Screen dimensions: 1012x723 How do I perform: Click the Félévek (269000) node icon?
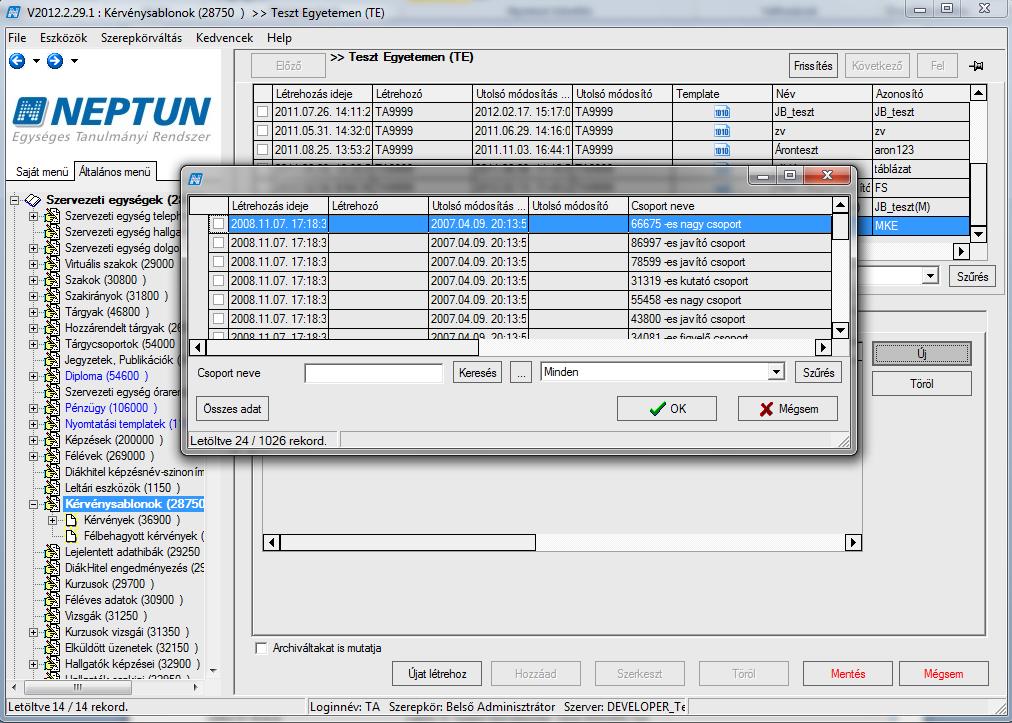pos(52,456)
